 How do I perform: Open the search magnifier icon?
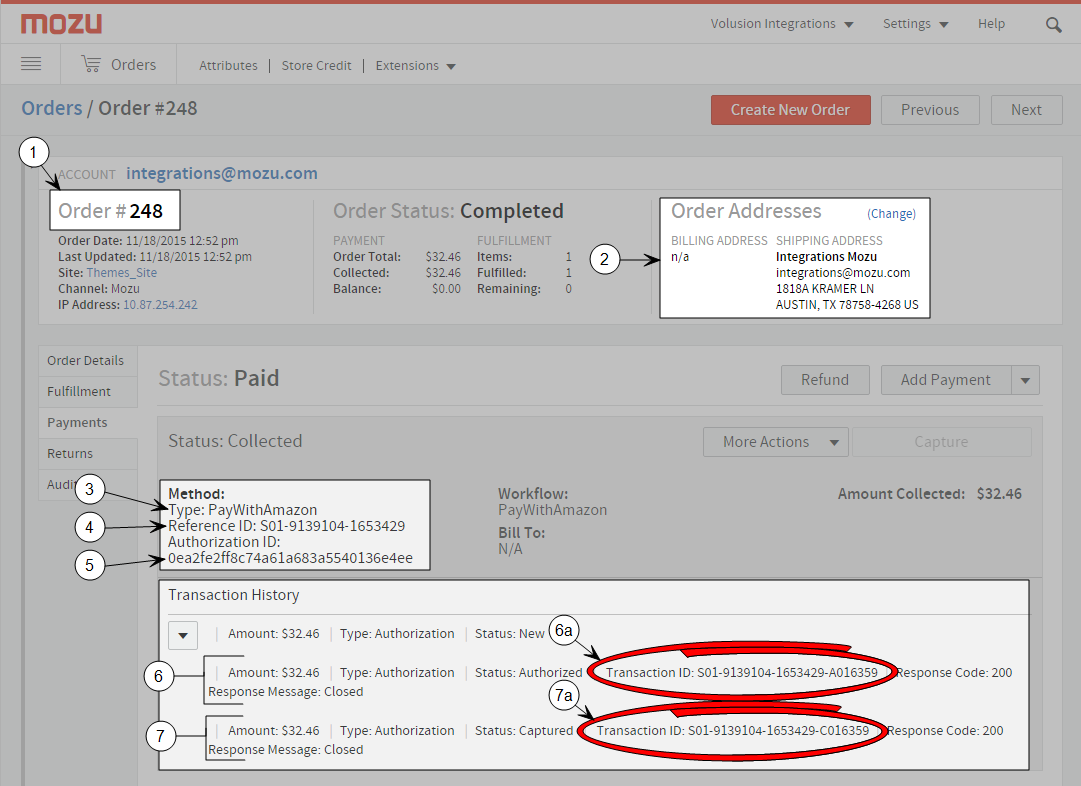(x=1053, y=26)
